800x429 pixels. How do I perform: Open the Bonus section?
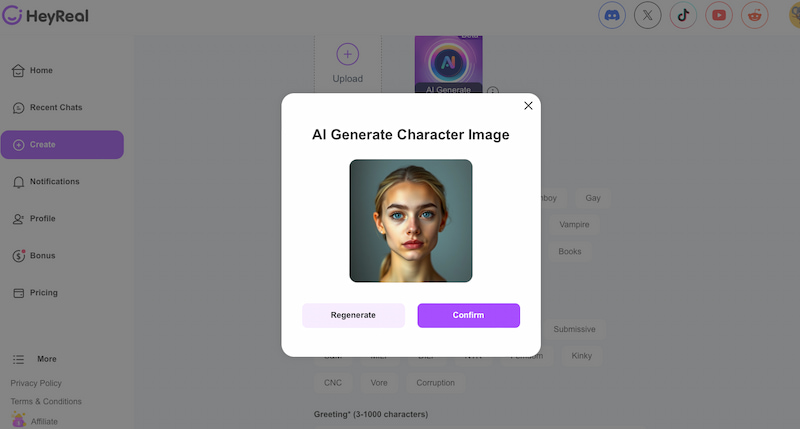[42, 256]
